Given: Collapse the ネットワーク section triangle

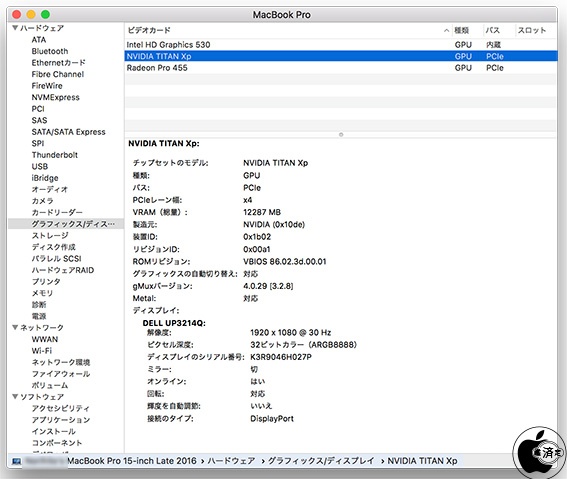Looking at the screenshot, I should (15, 327).
